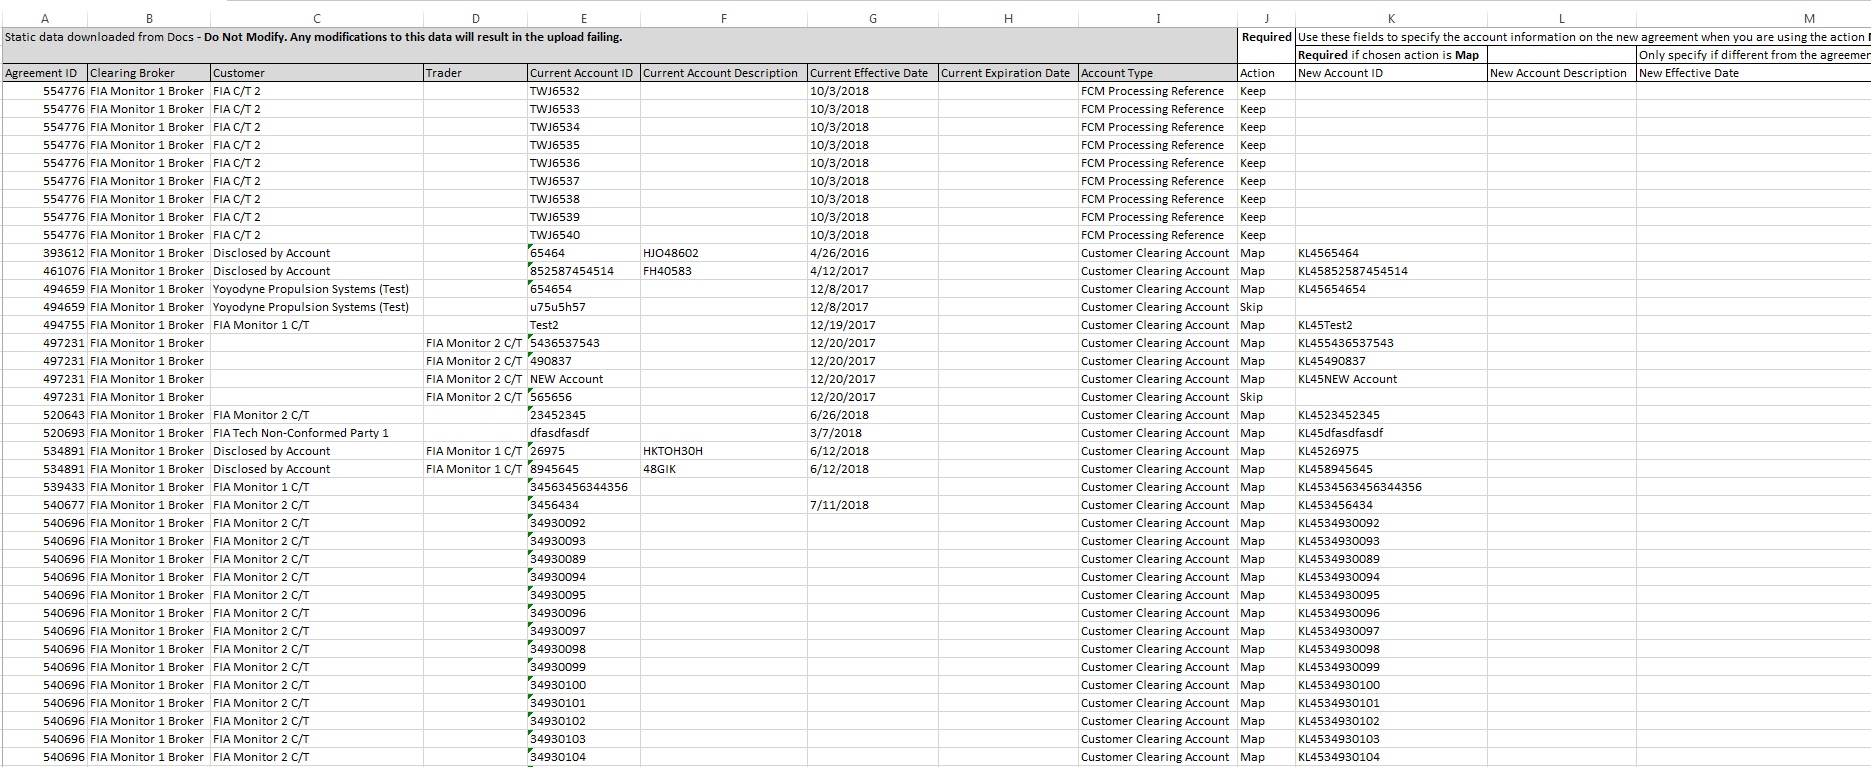Select column E header

[584, 18]
